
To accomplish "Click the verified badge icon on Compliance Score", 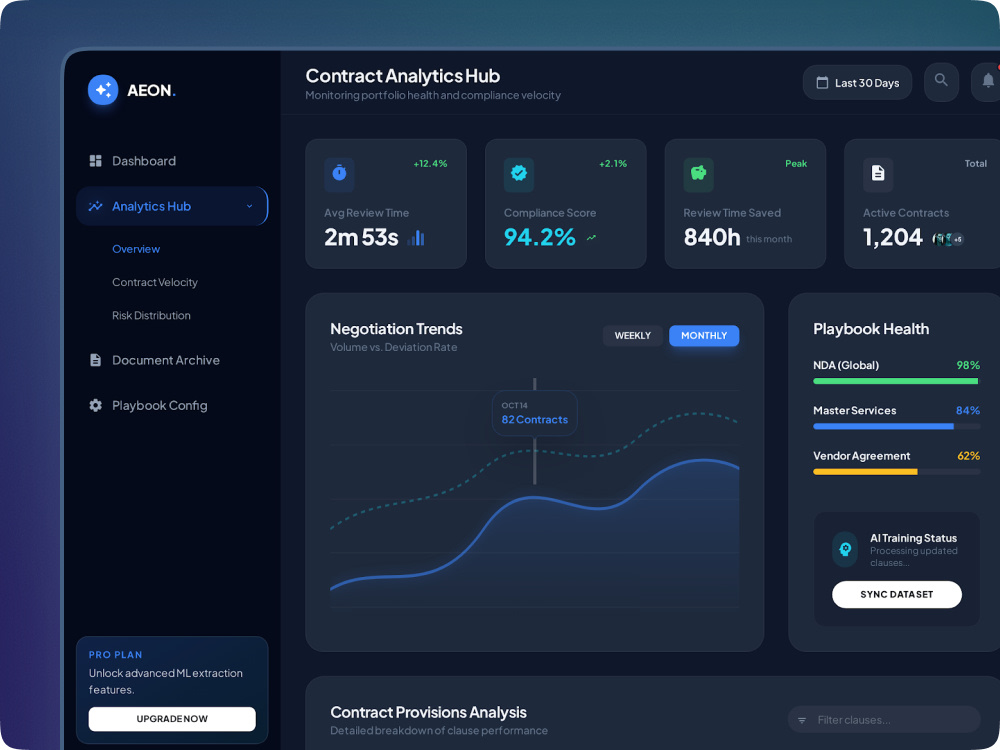I will tap(519, 173).
